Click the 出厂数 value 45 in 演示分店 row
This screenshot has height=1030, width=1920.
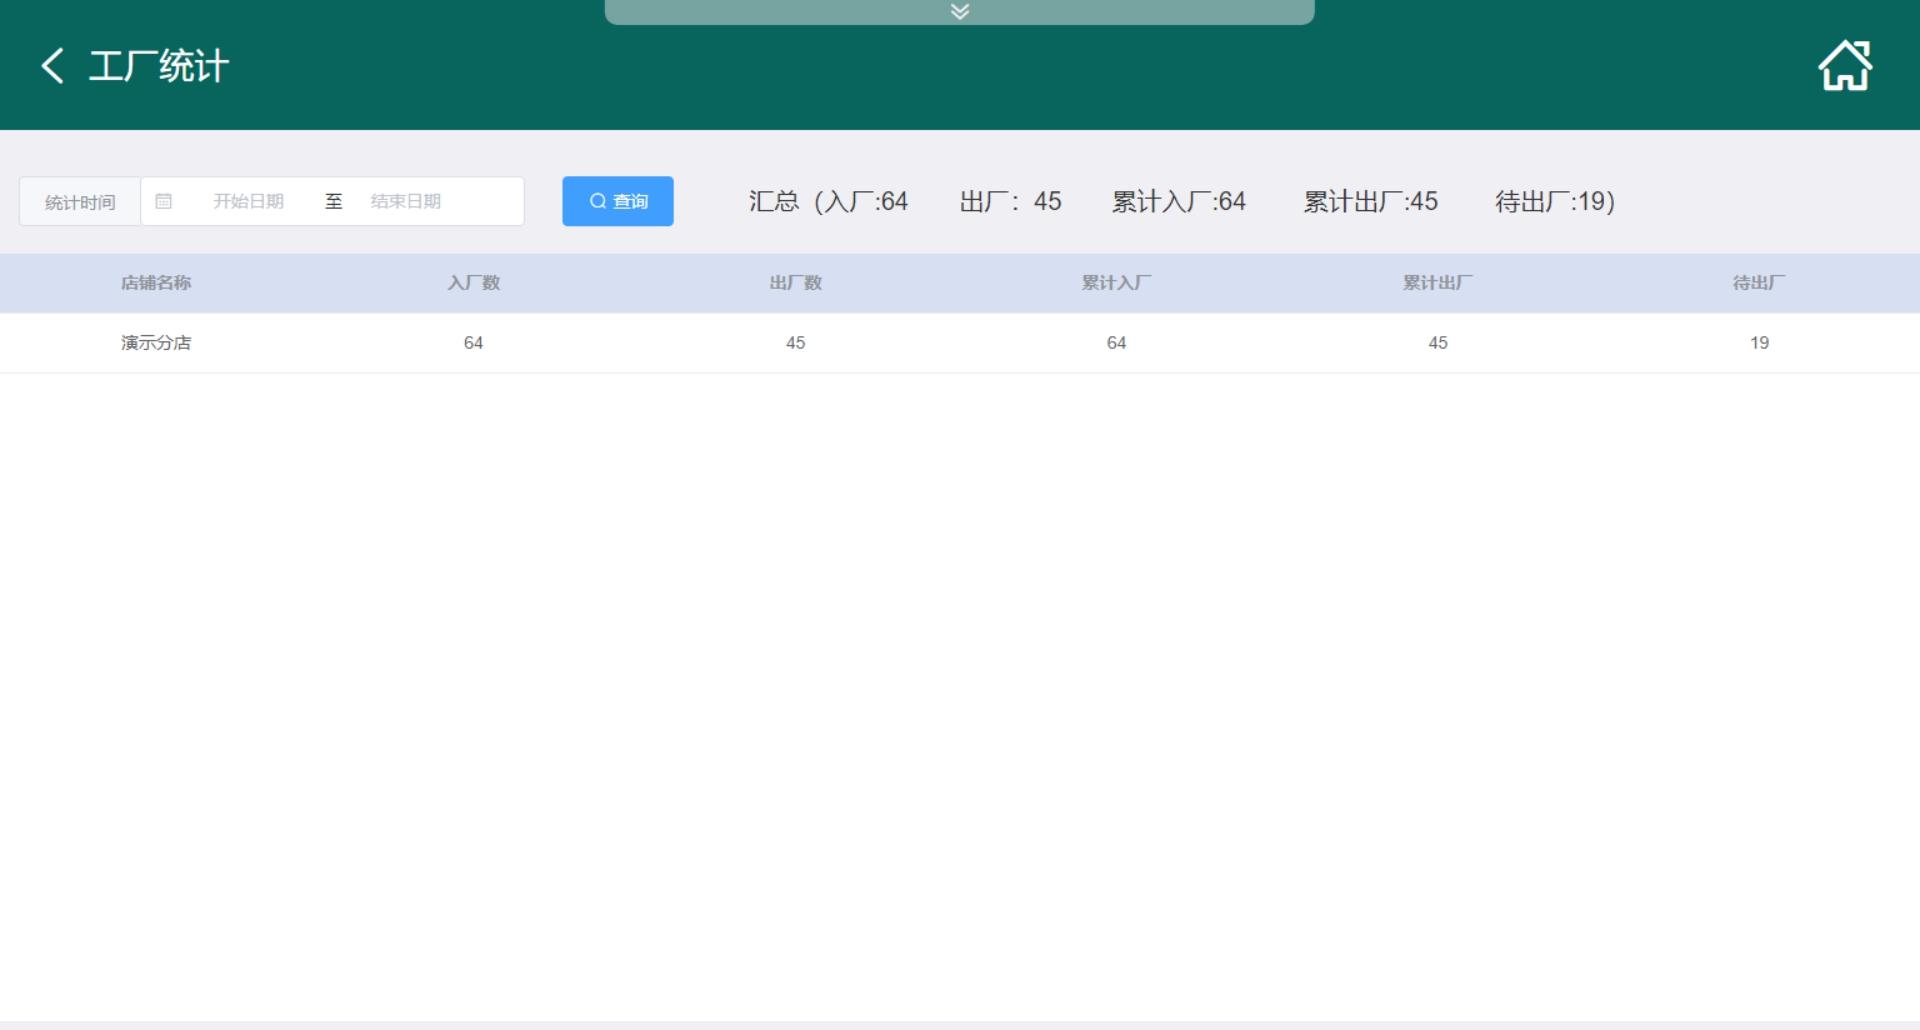(x=796, y=343)
